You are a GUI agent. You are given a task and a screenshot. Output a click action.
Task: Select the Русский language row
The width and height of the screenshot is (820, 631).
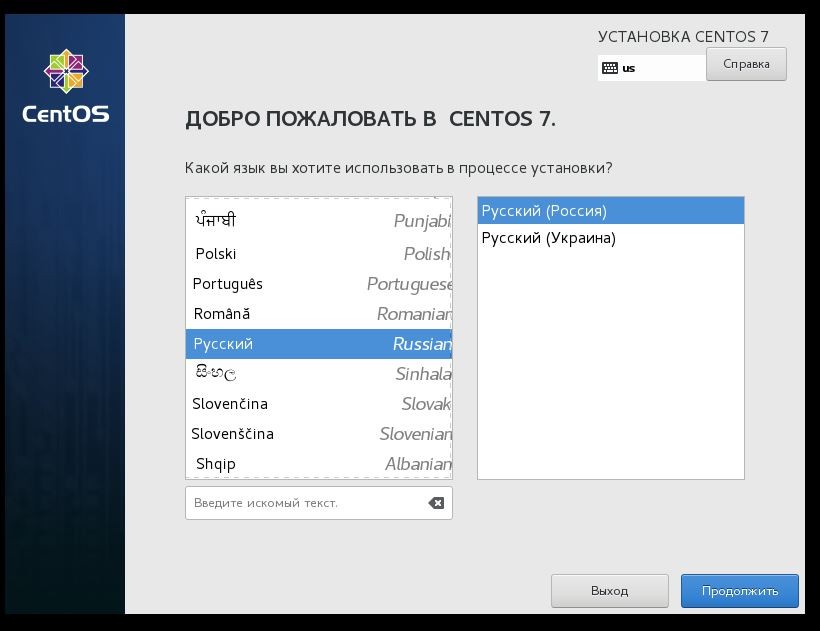click(x=319, y=344)
